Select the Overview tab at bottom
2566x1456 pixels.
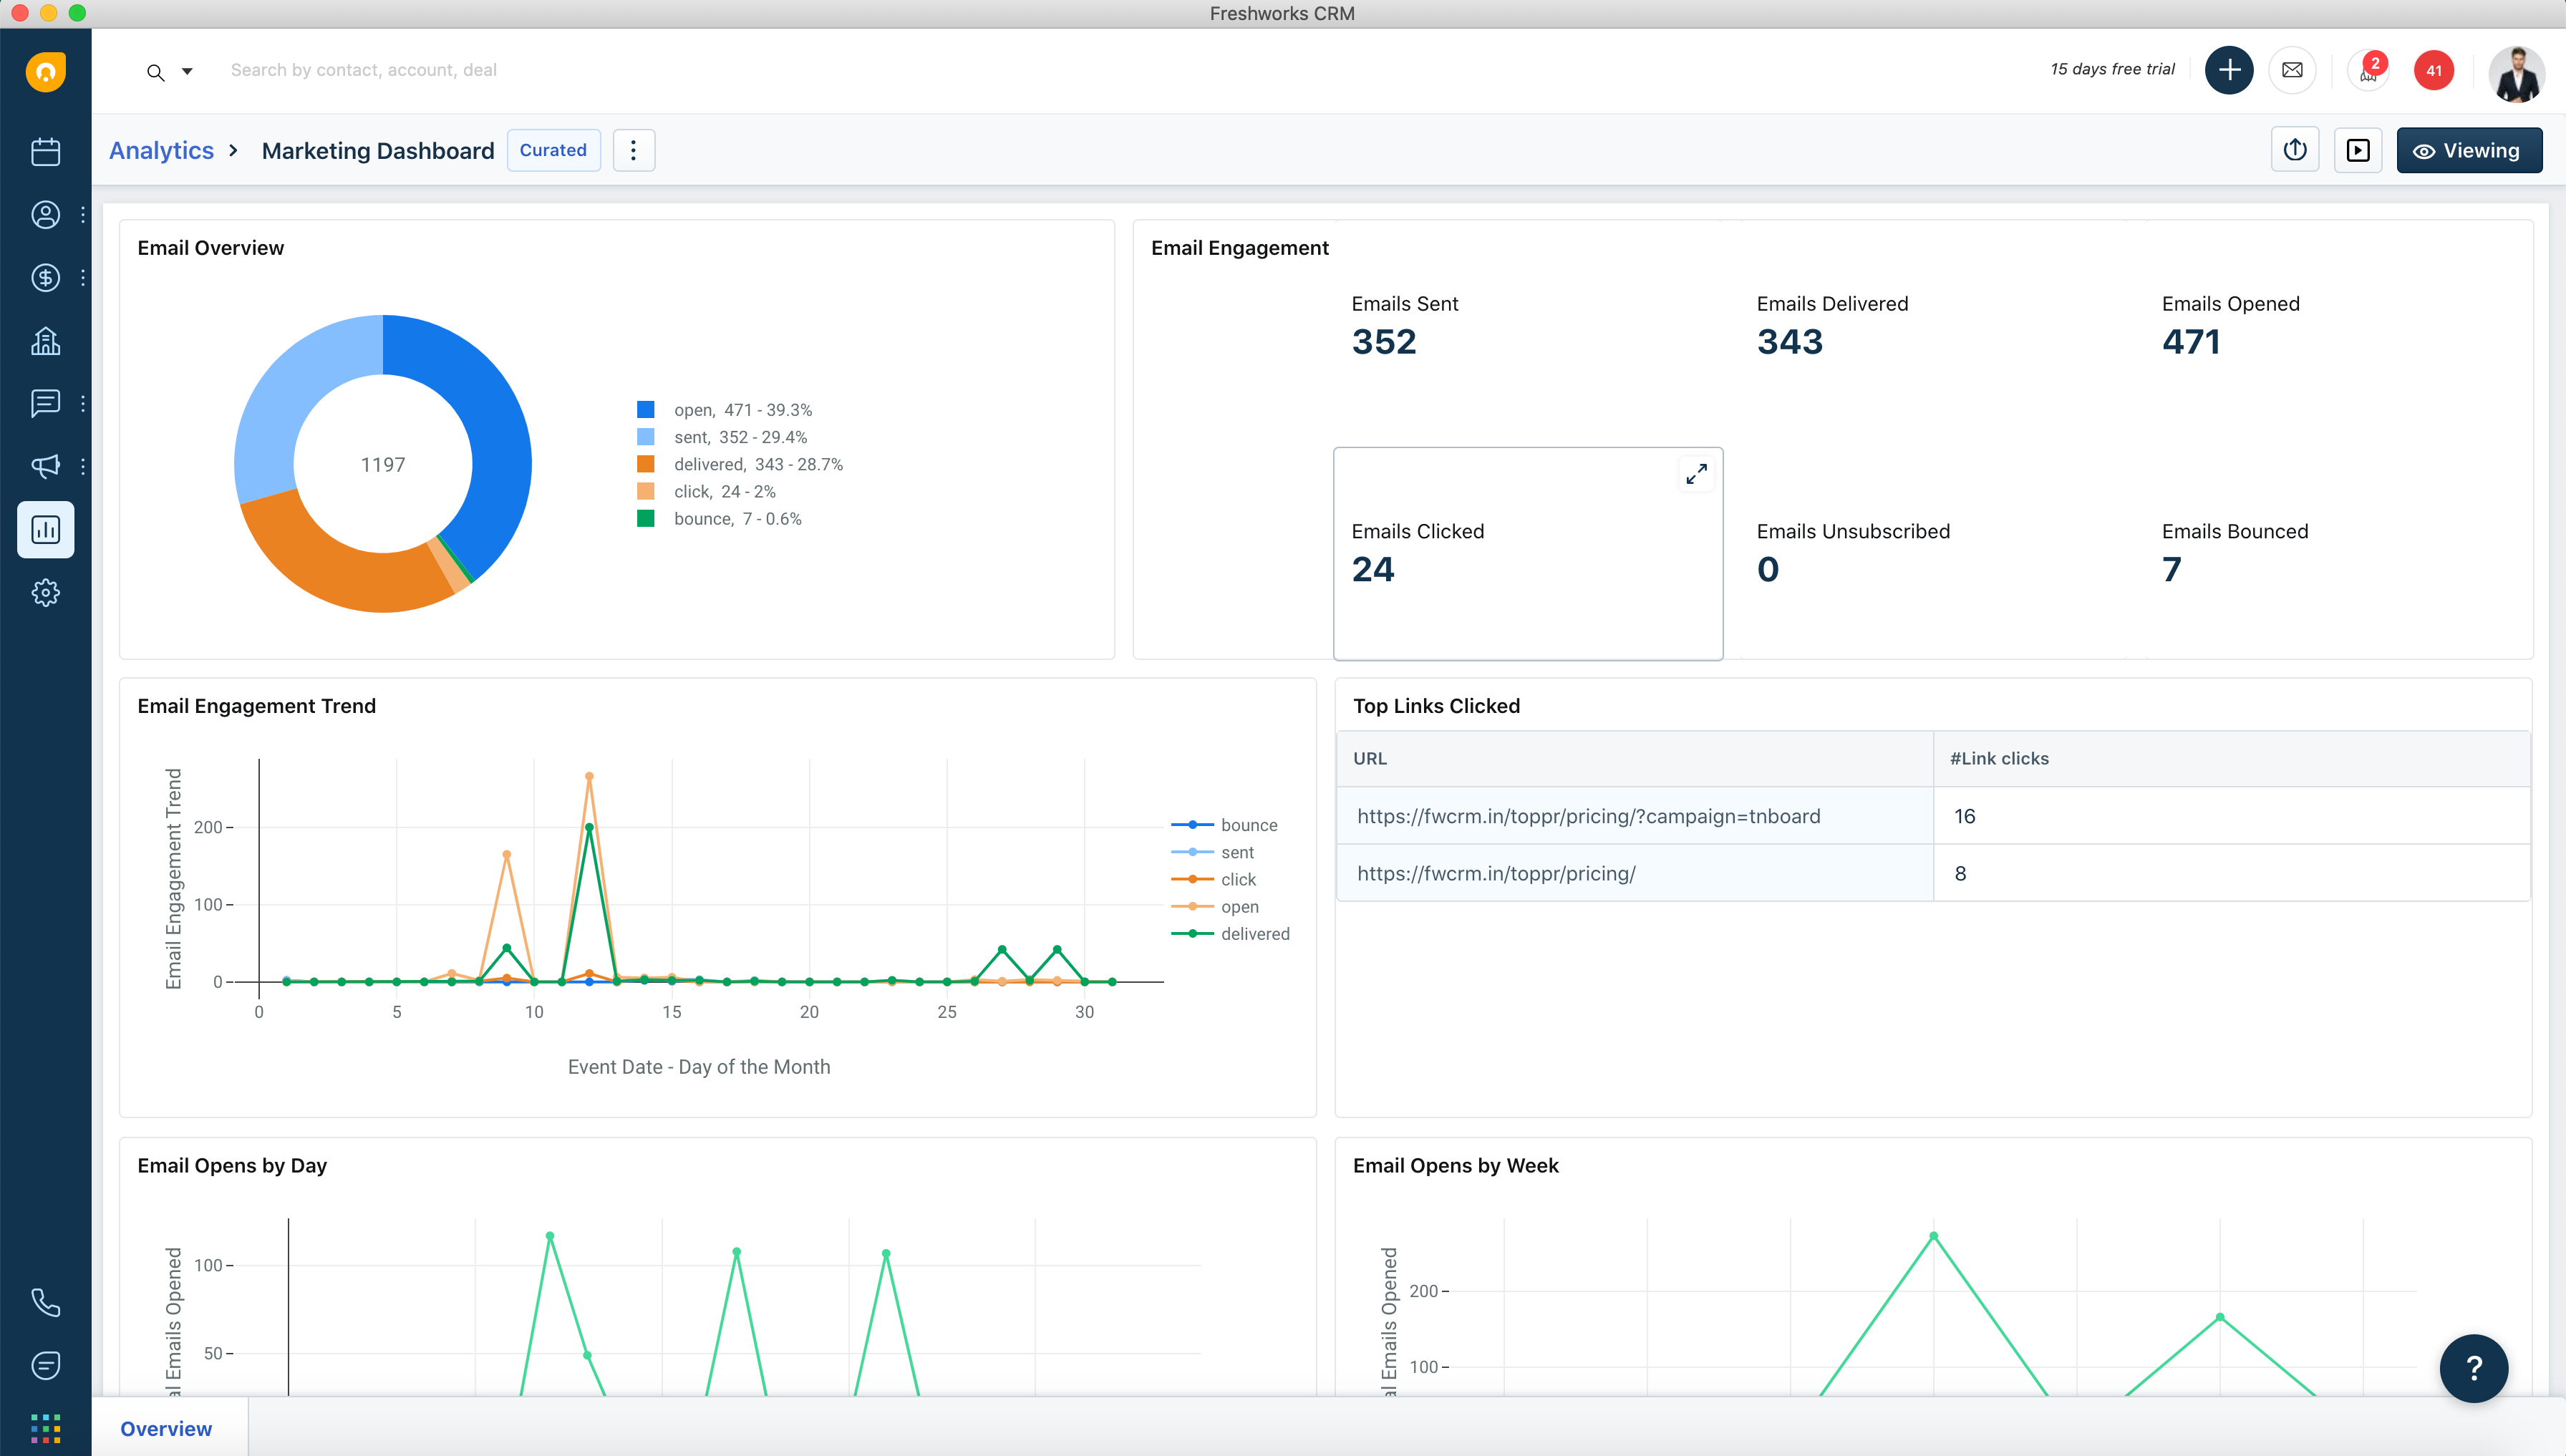point(165,1430)
